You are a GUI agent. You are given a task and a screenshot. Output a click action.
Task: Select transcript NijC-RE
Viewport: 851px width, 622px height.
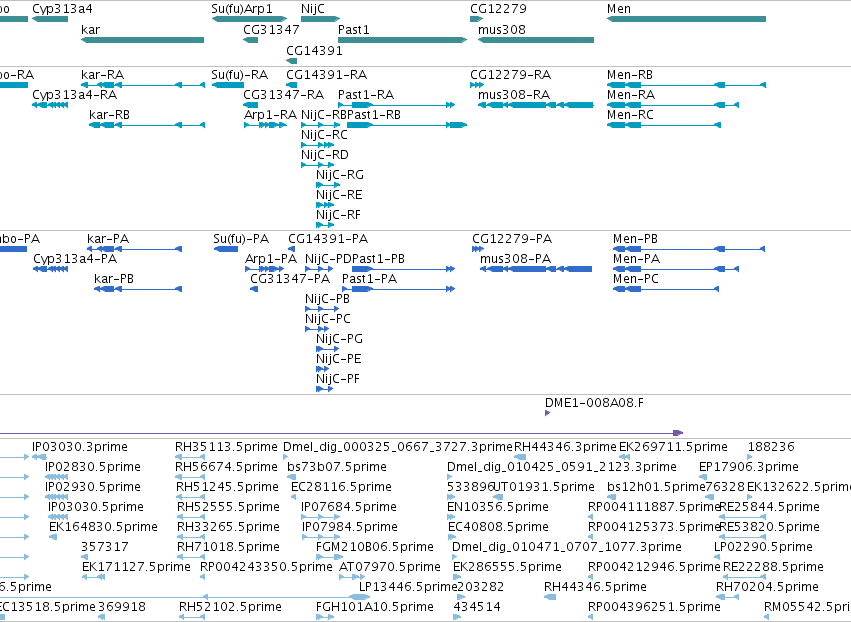pyautogui.click(x=325, y=205)
